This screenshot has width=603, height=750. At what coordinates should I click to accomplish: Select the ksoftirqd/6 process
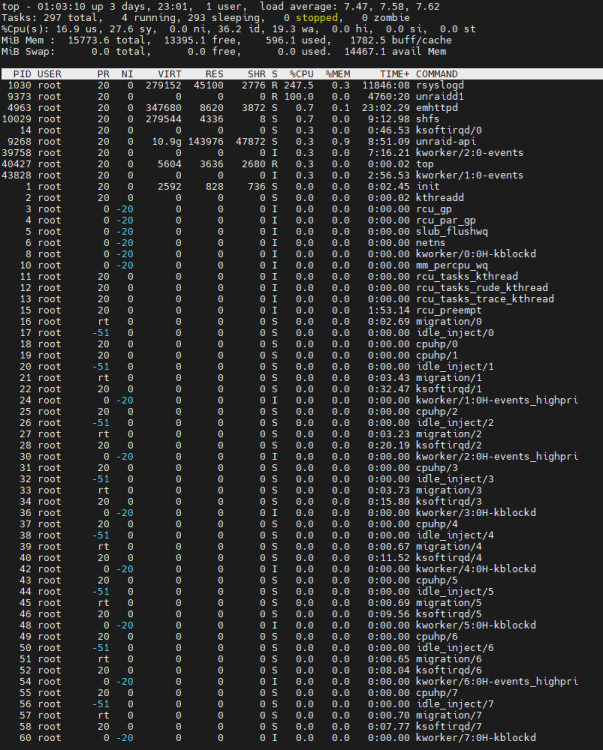point(449,671)
